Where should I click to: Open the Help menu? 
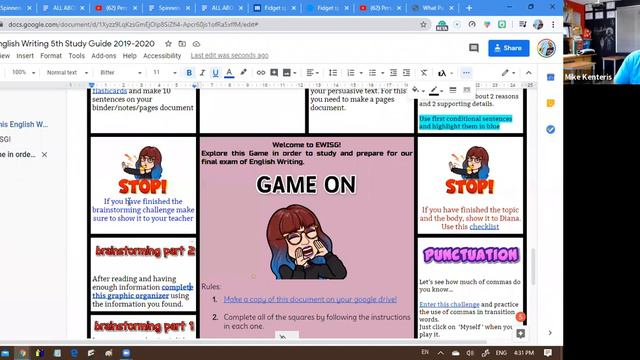(129, 56)
